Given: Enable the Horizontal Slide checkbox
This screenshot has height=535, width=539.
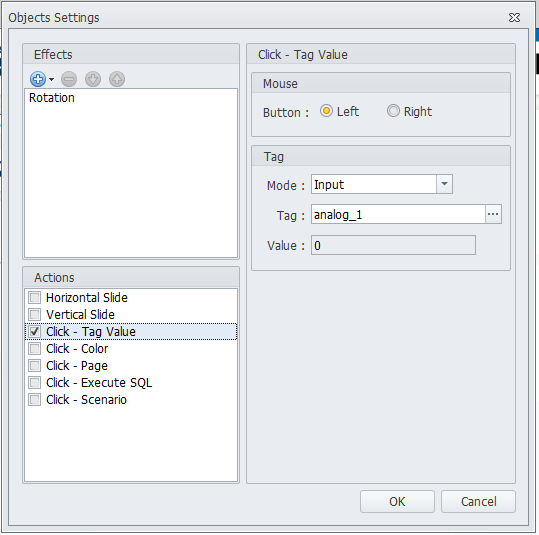Looking at the screenshot, I should click(34, 297).
